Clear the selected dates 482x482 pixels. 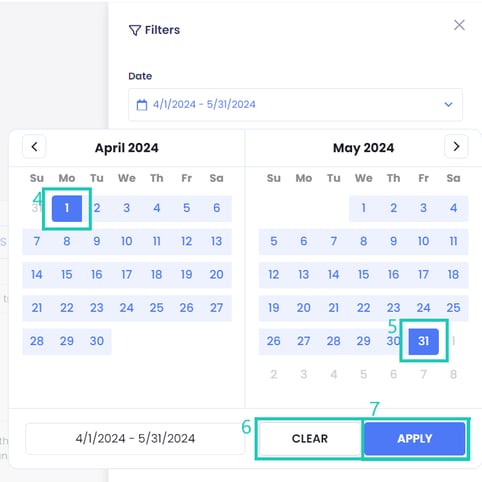(310, 439)
